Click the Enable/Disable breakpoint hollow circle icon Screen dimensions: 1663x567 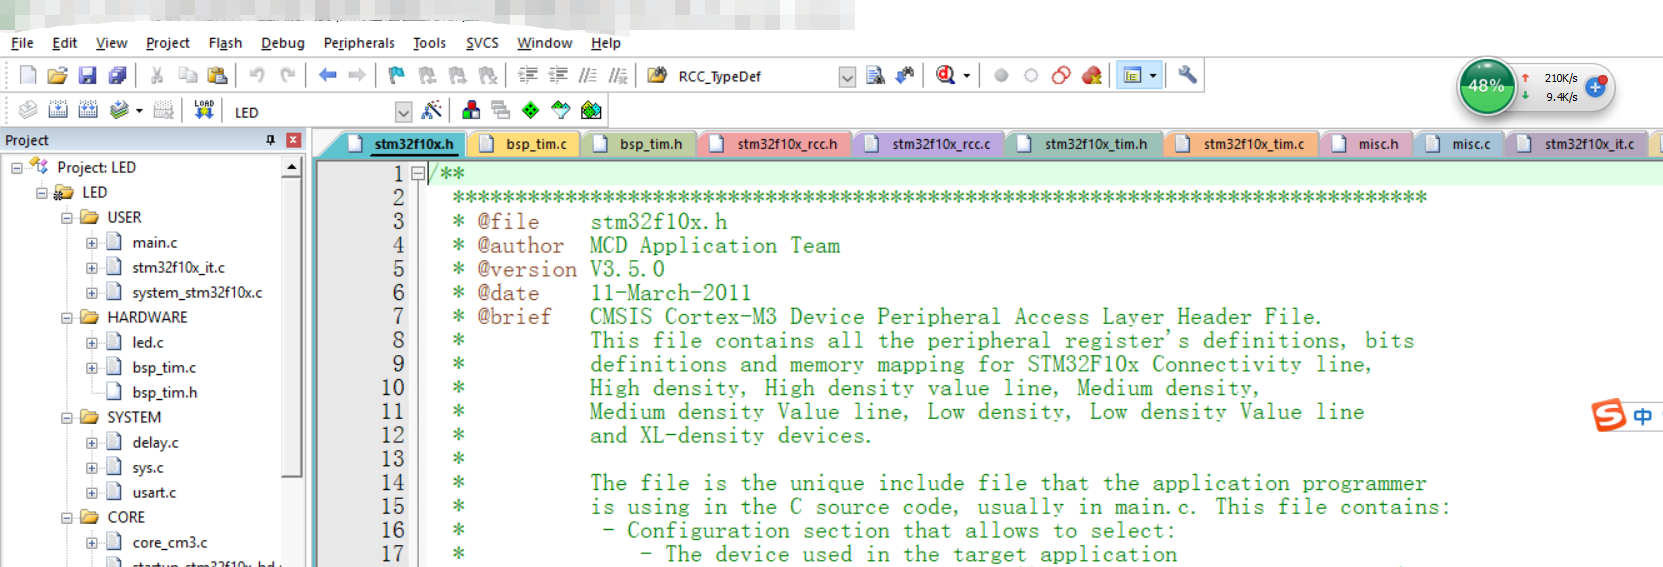1031,75
